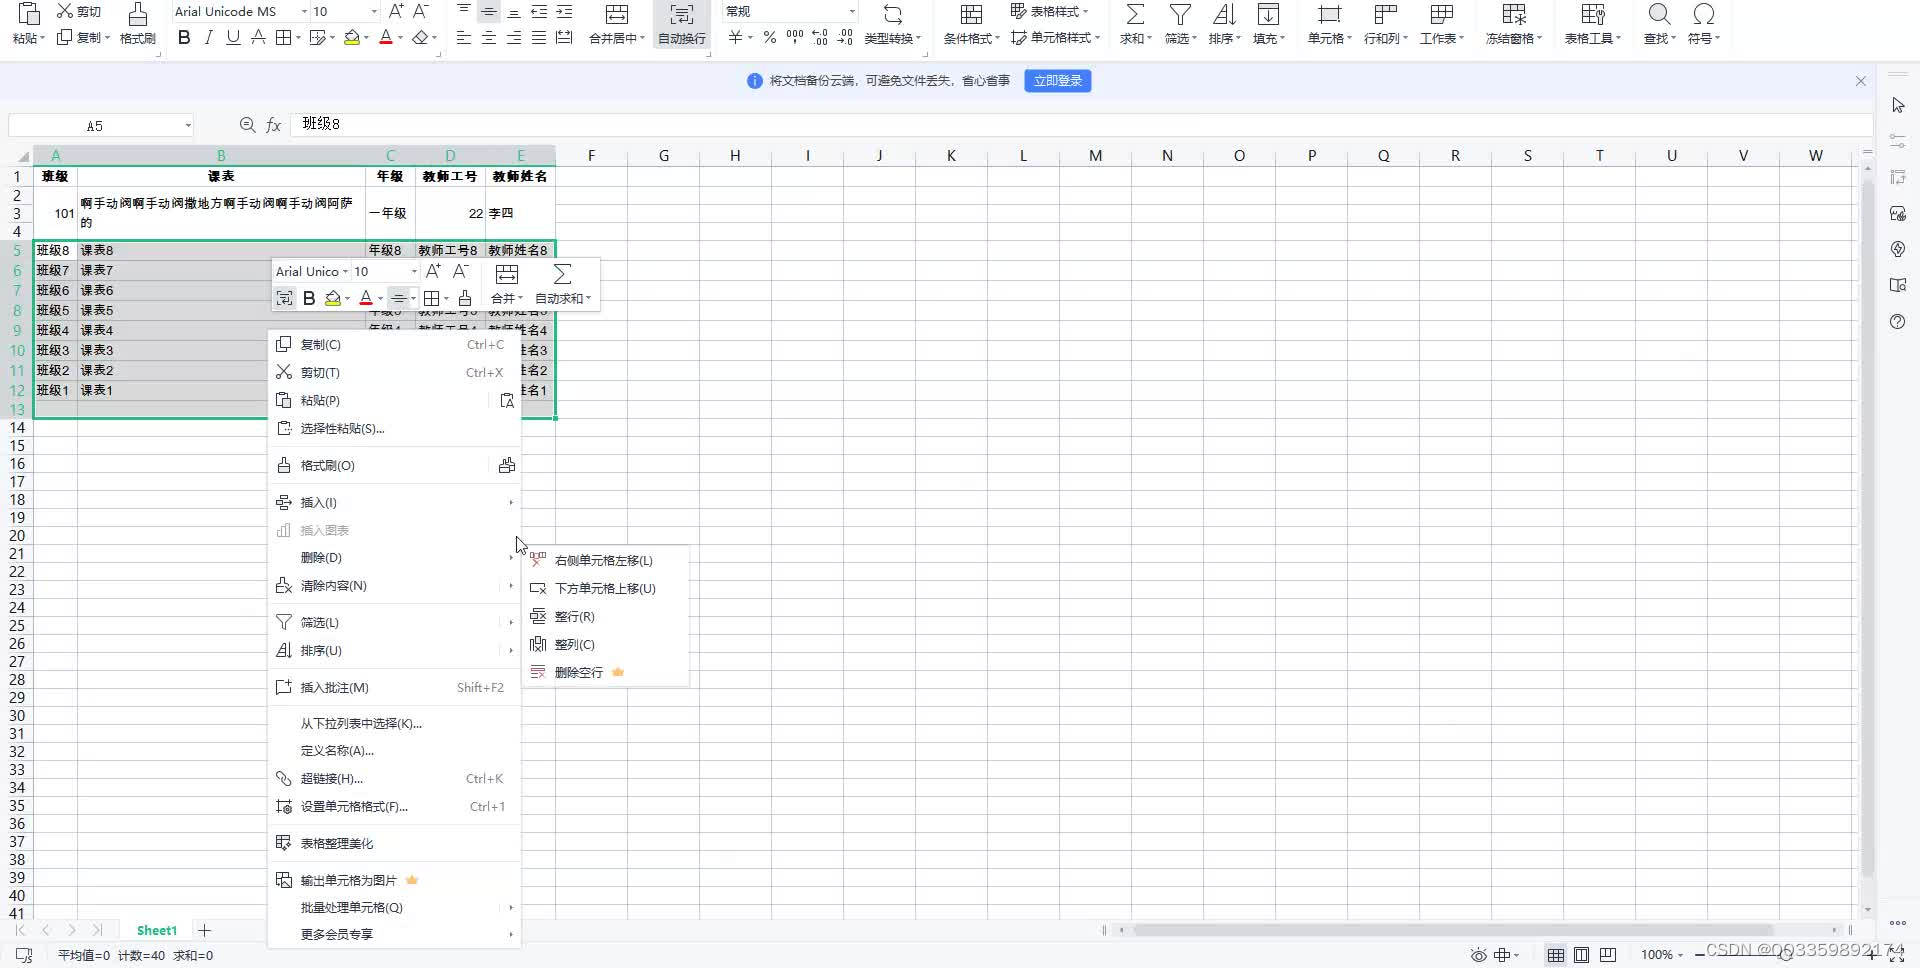The height and width of the screenshot is (968, 1920).
Task: Open the number format dropdown showing 常规
Action: click(851, 12)
